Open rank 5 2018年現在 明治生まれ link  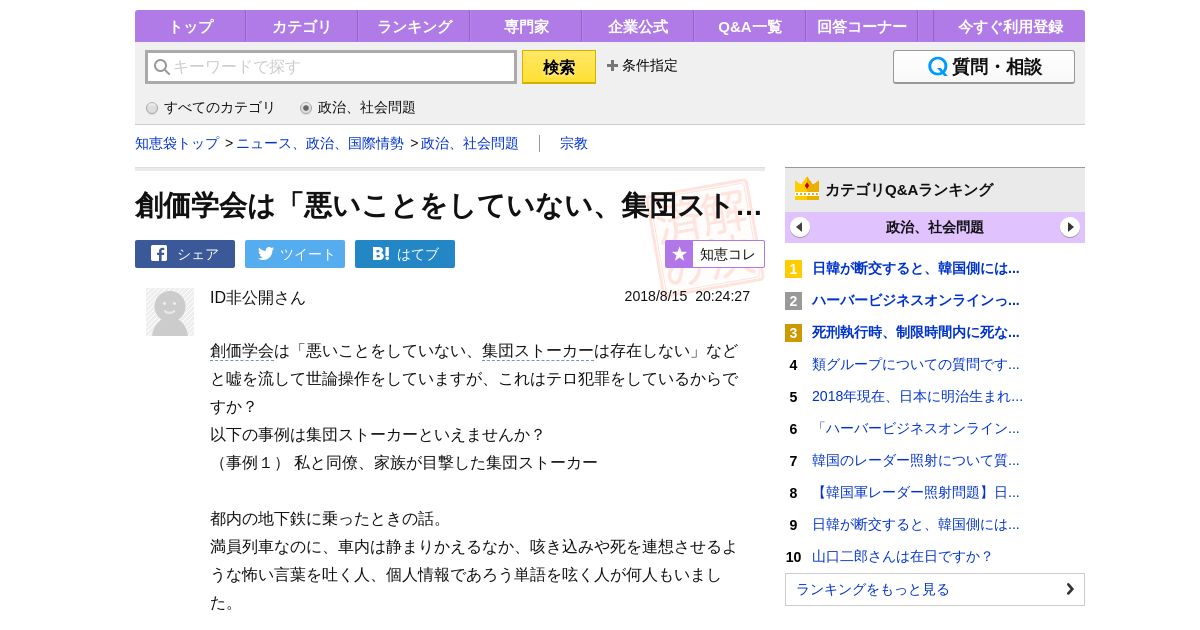pyautogui.click(x=917, y=397)
